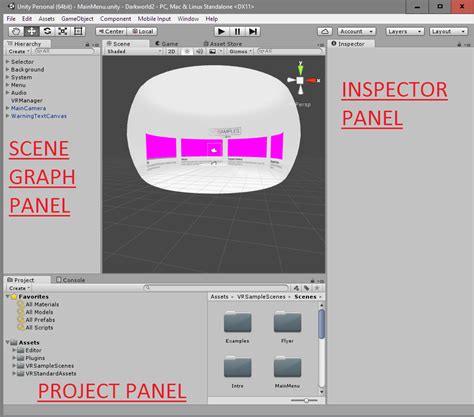474x417 pixels.
Task: Open the Shaded draw mode dropdown
Action: (133, 51)
